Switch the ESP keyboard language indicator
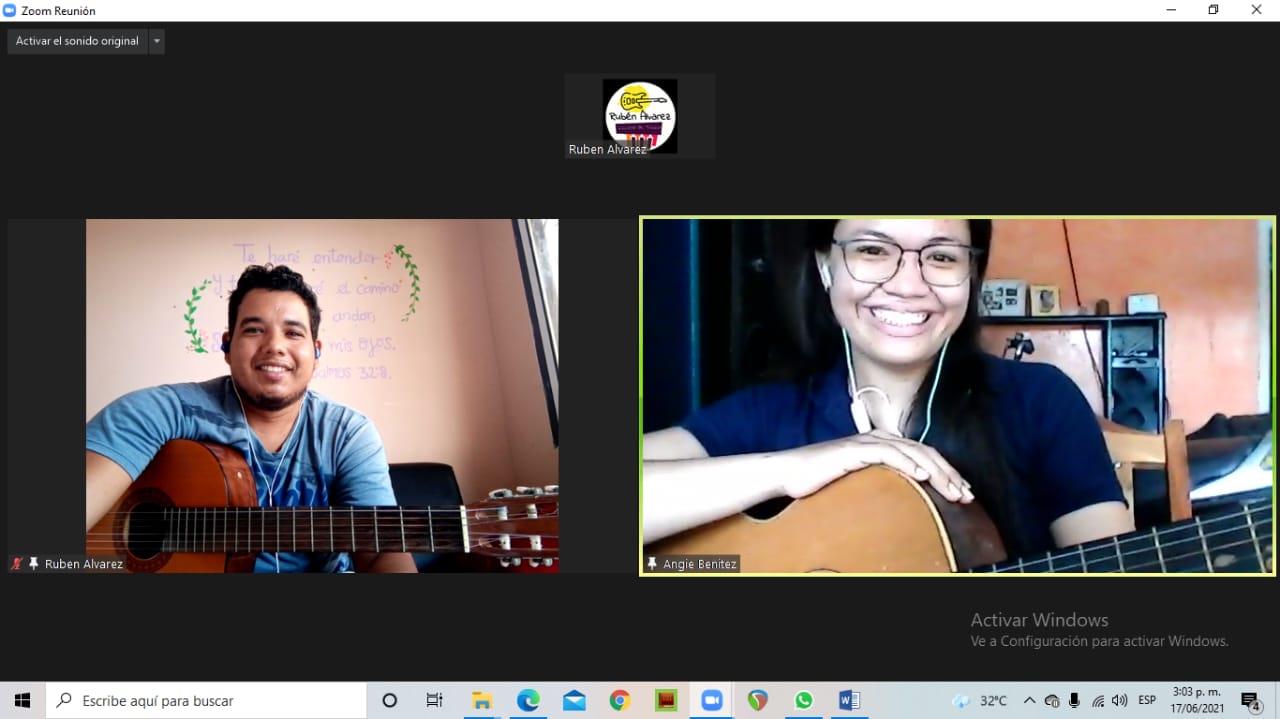The image size is (1280, 719). coord(1147,700)
